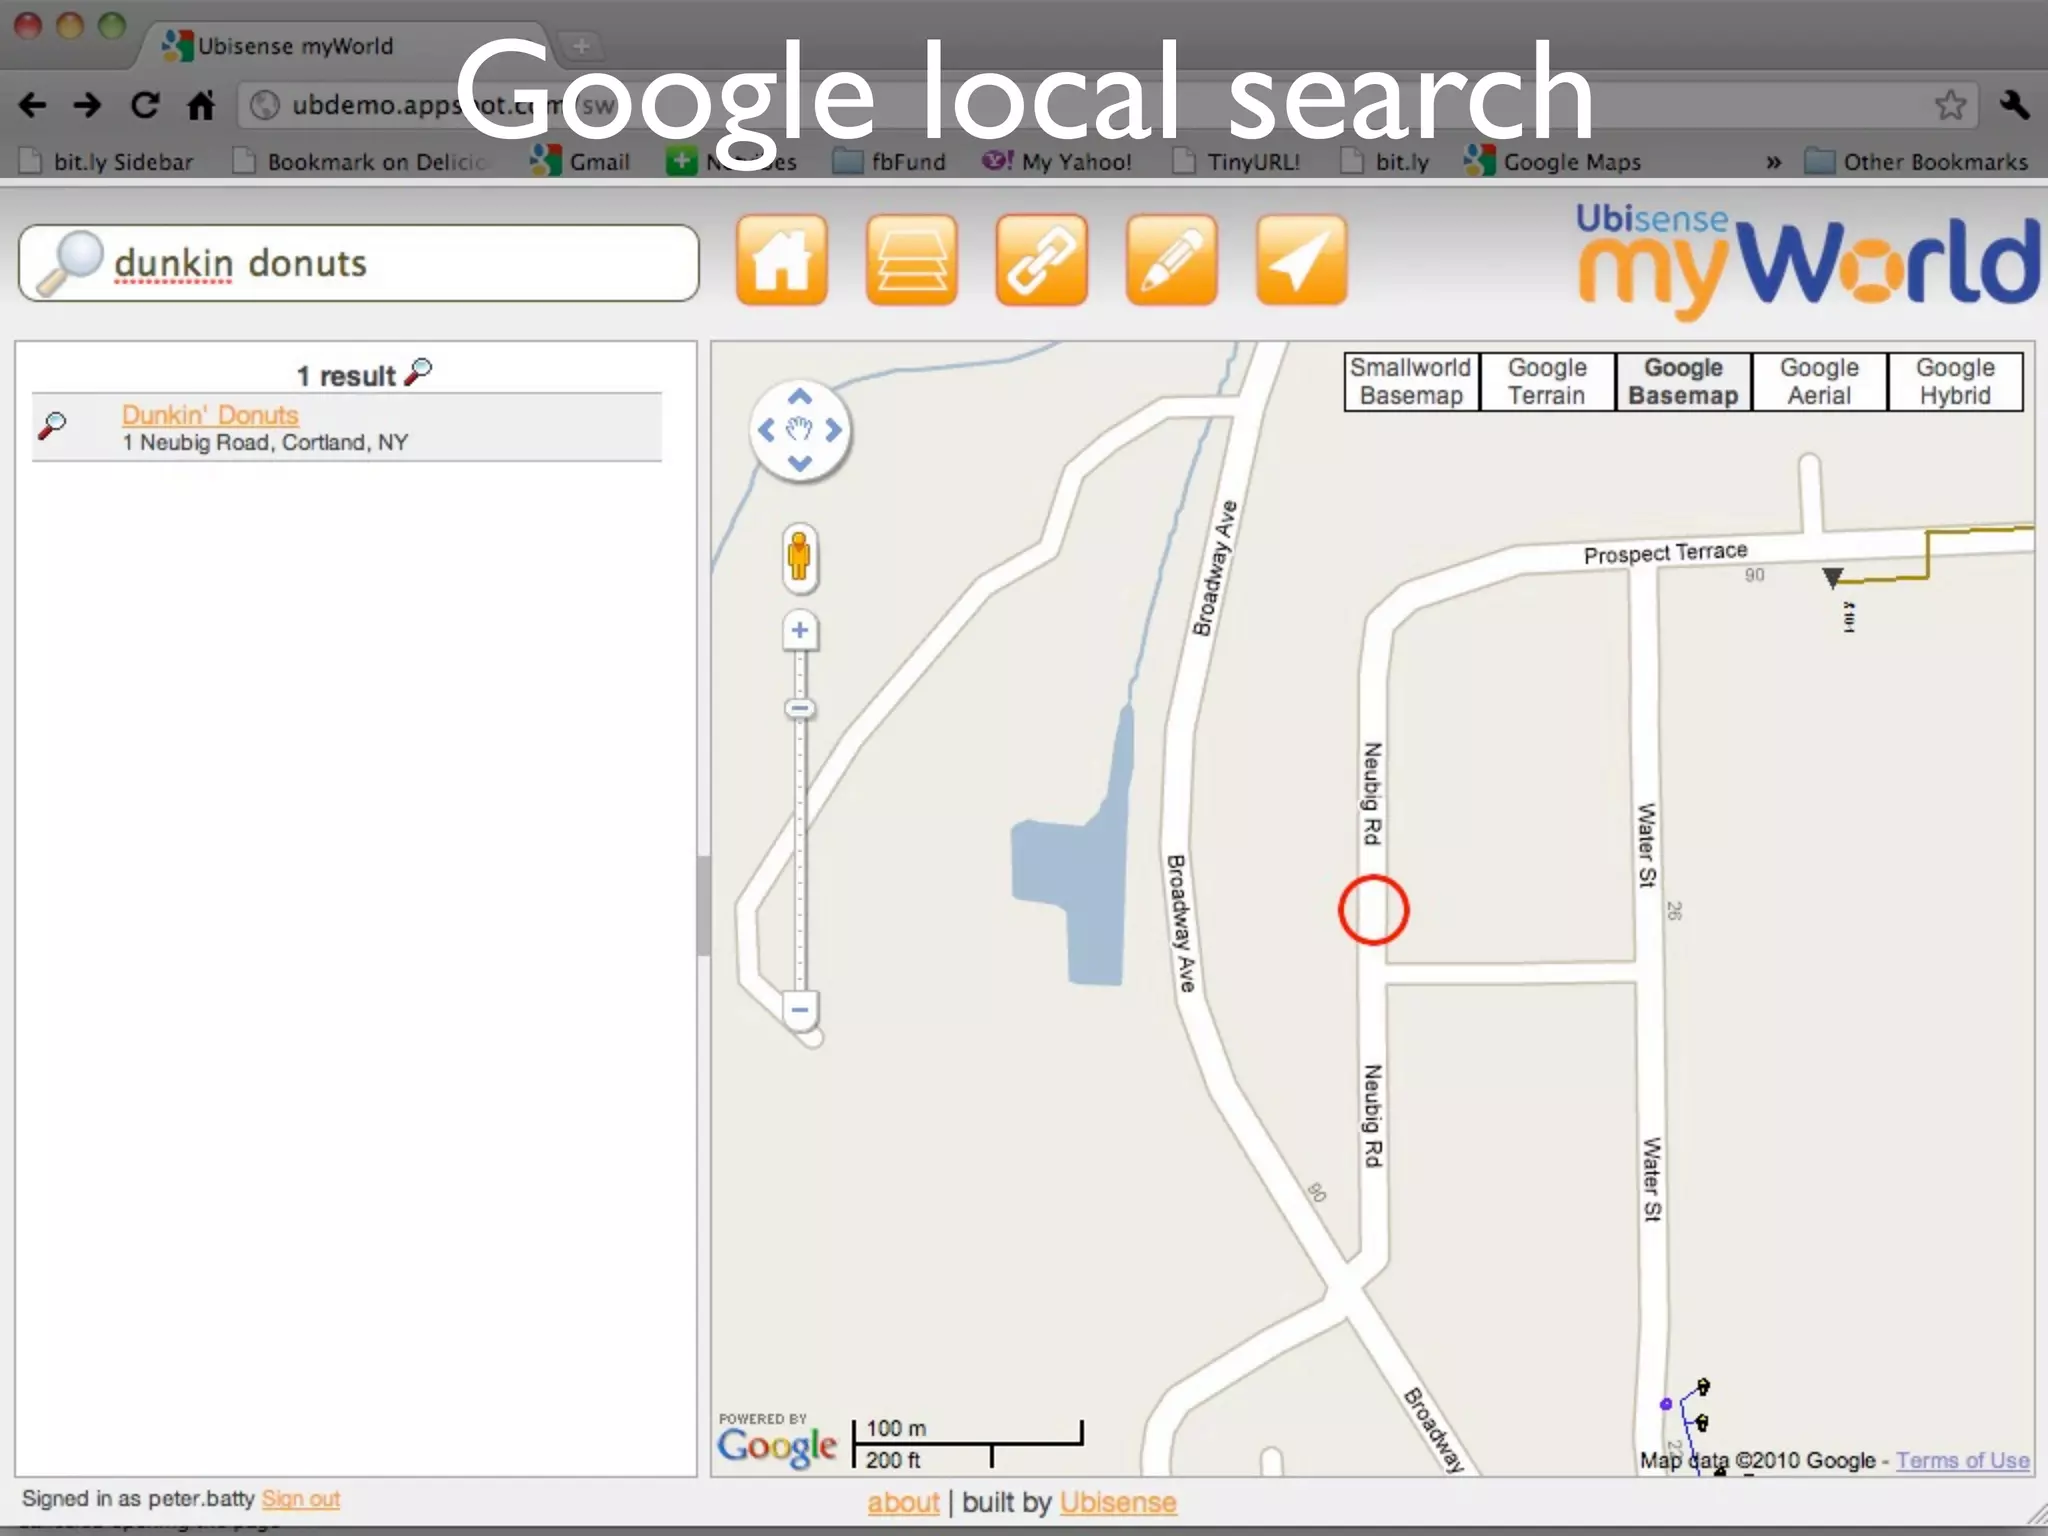The image size is (2048, 1536).
Task: Click the Ubisense myWorld logo
Action: [x=1808, y=262]
